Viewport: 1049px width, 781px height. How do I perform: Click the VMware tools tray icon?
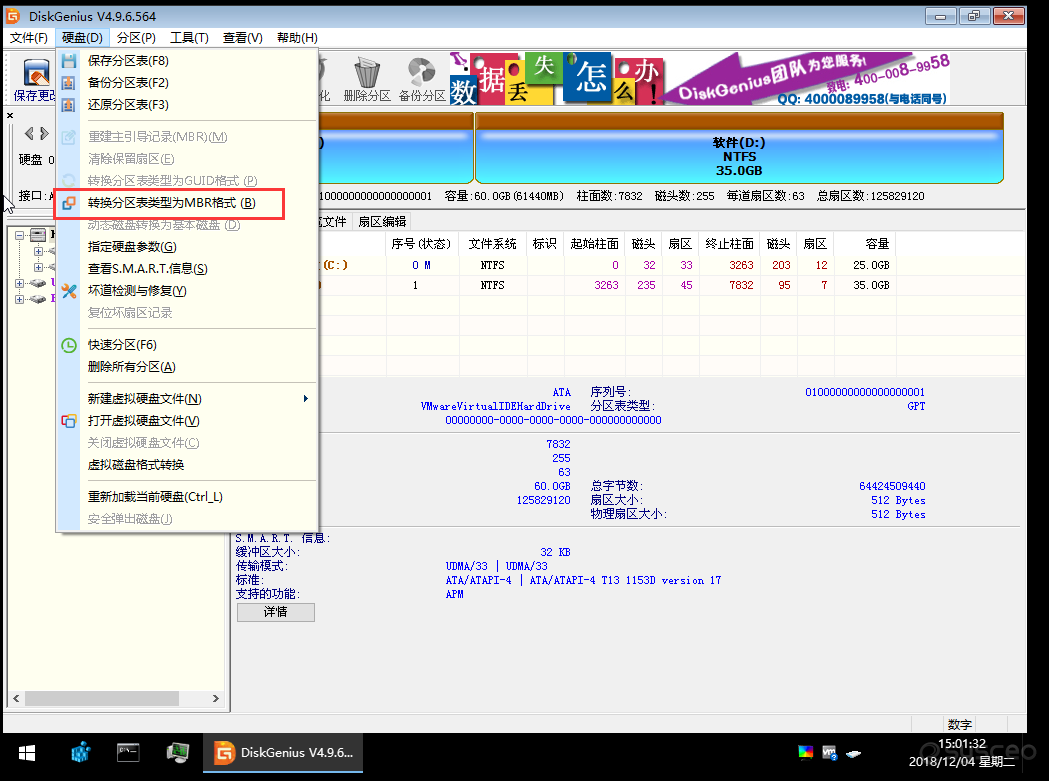click(830, 753)
